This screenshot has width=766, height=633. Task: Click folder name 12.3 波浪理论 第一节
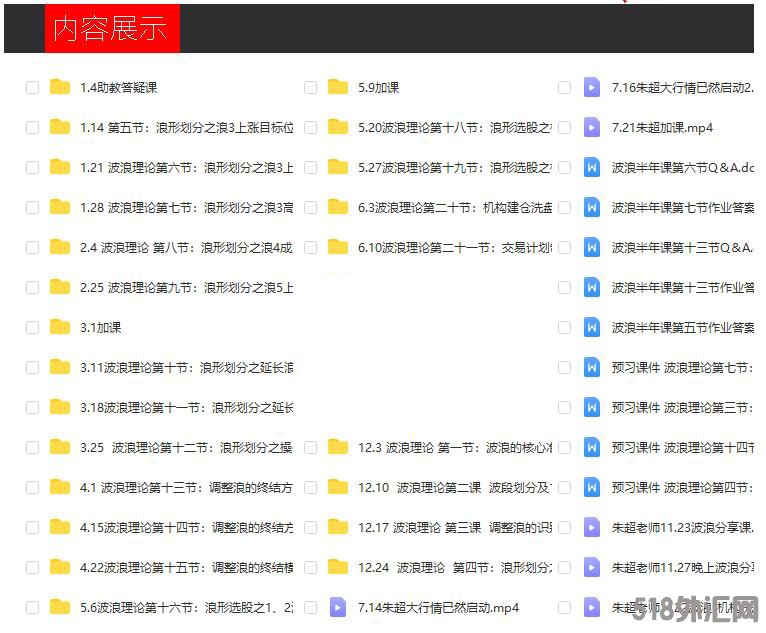455,447
